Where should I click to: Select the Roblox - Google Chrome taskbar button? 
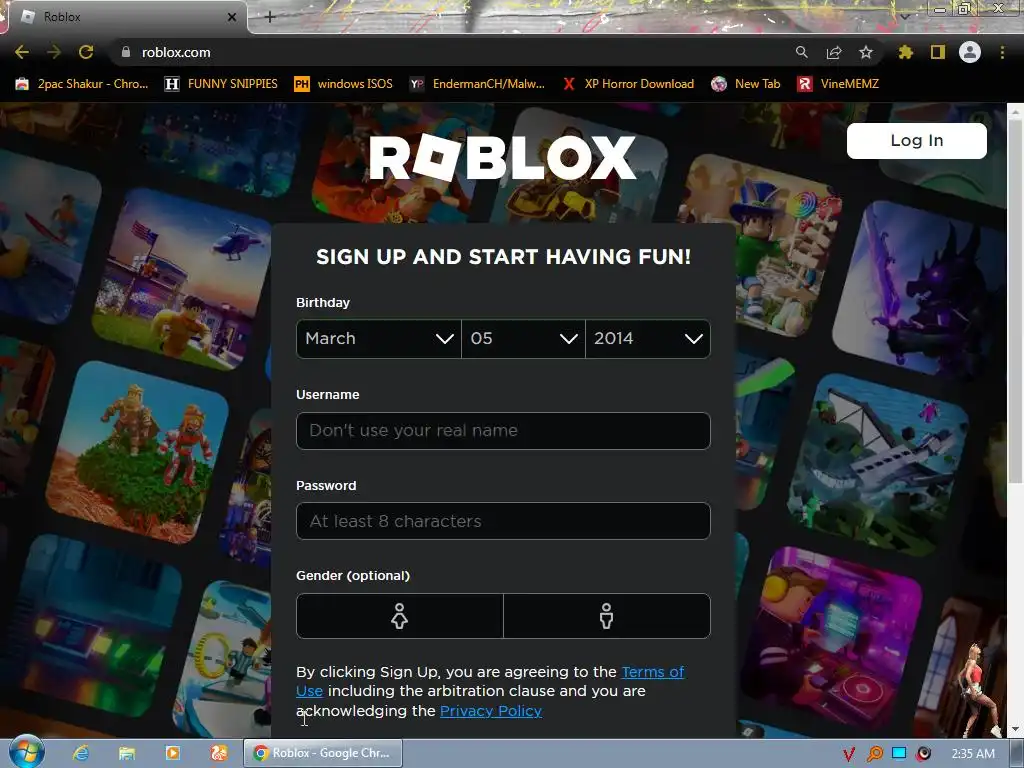(x=323, y=753)
